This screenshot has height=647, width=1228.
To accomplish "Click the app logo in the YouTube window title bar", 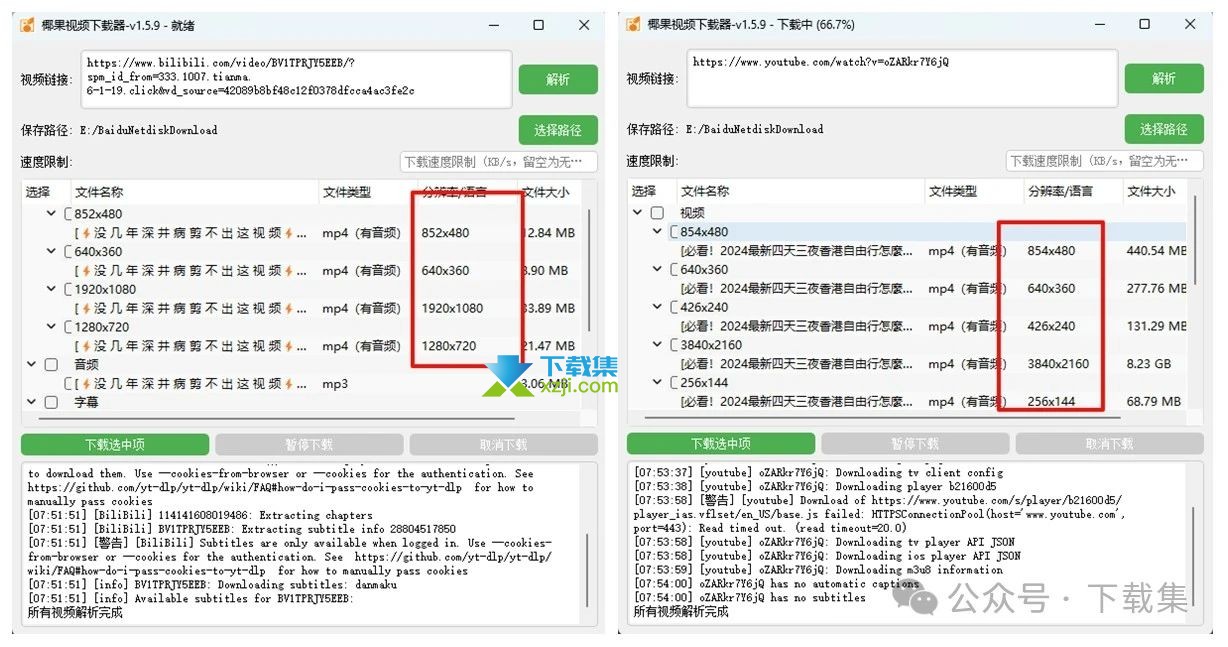I will 635,25.
